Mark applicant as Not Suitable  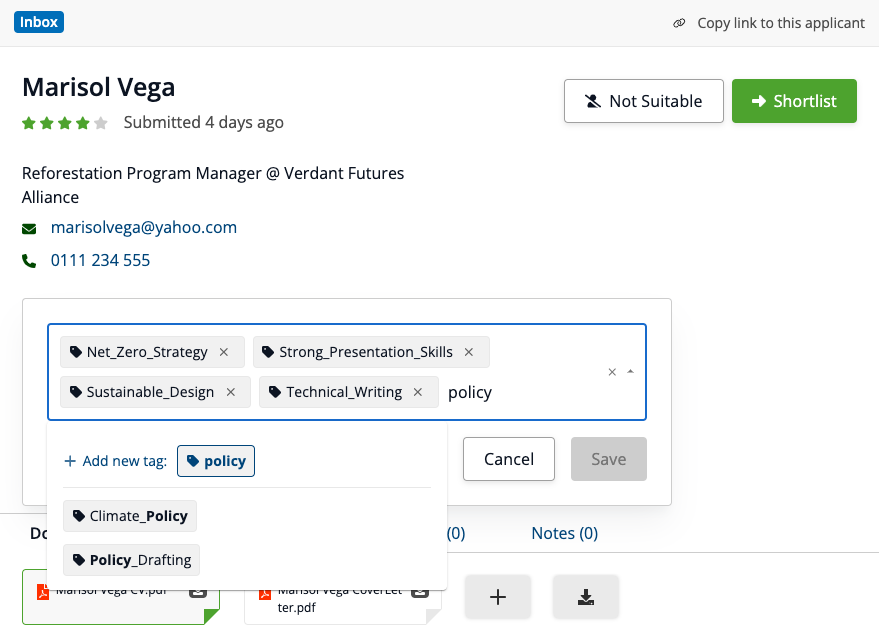[643, 101]
